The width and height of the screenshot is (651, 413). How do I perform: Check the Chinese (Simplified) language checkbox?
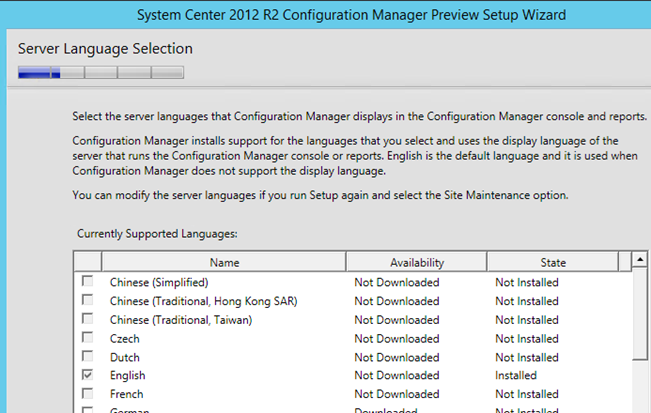88,281
